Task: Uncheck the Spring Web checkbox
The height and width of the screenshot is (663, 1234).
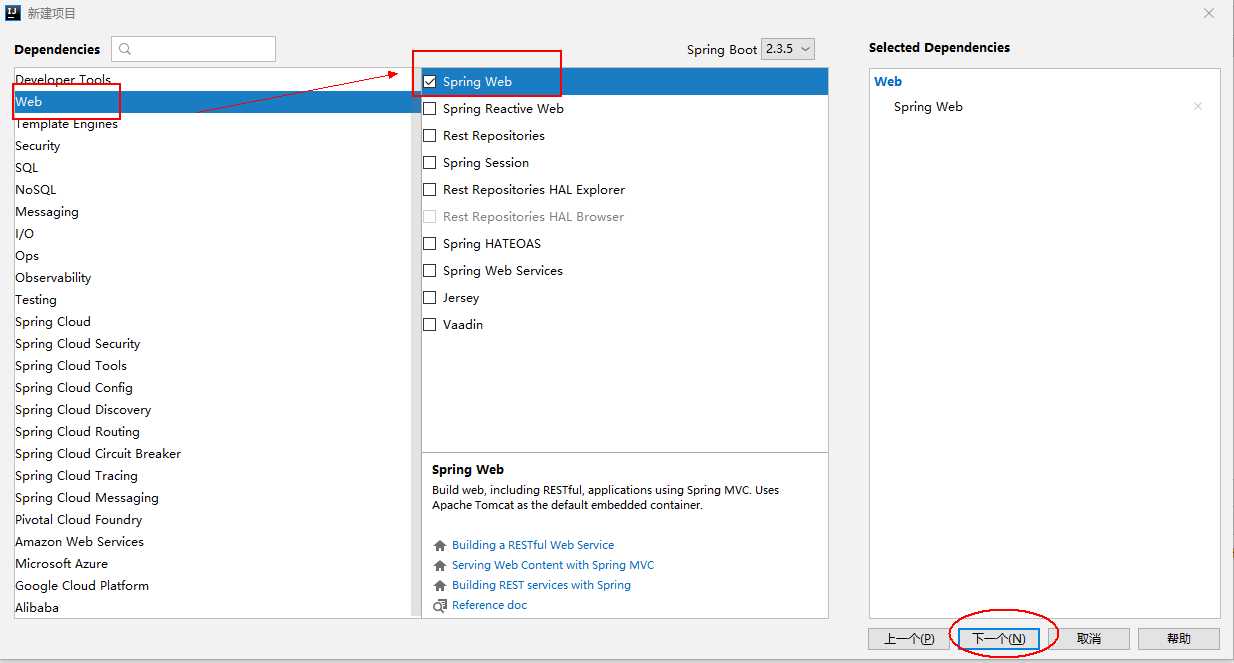Action: (430, 82)
